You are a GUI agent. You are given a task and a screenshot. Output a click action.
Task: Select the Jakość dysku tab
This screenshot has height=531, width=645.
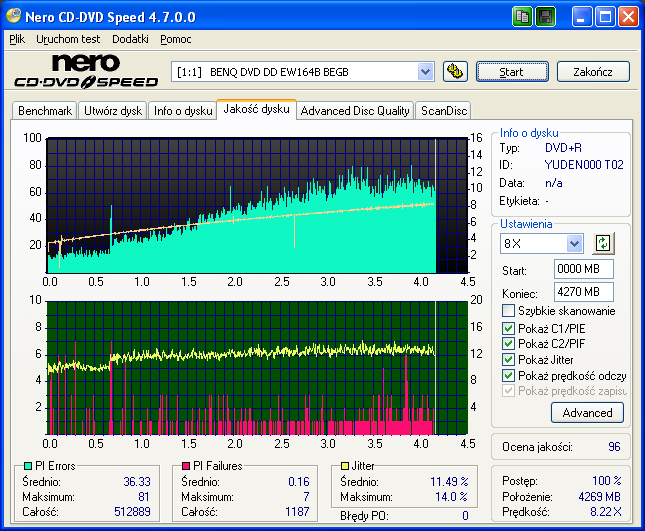click(256, 109)
